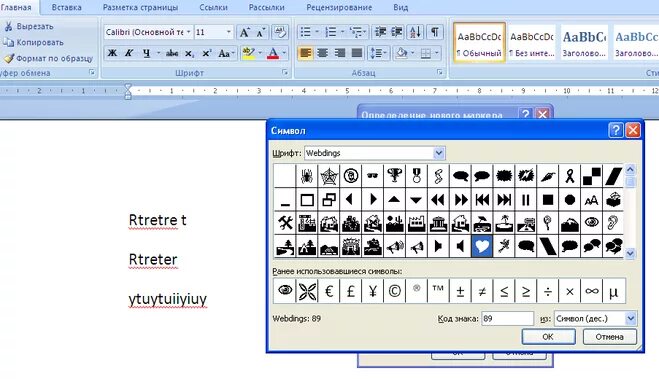Justify the text alignment
The image size is (659, 379).
click(356, 53)
